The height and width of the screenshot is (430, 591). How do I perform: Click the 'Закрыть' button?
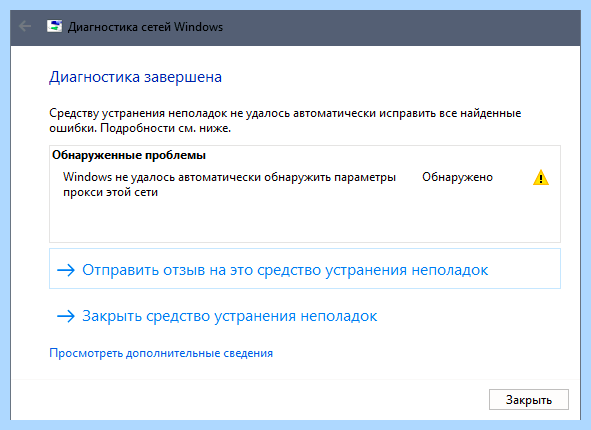pyautogui.click(x=528, y=399)
